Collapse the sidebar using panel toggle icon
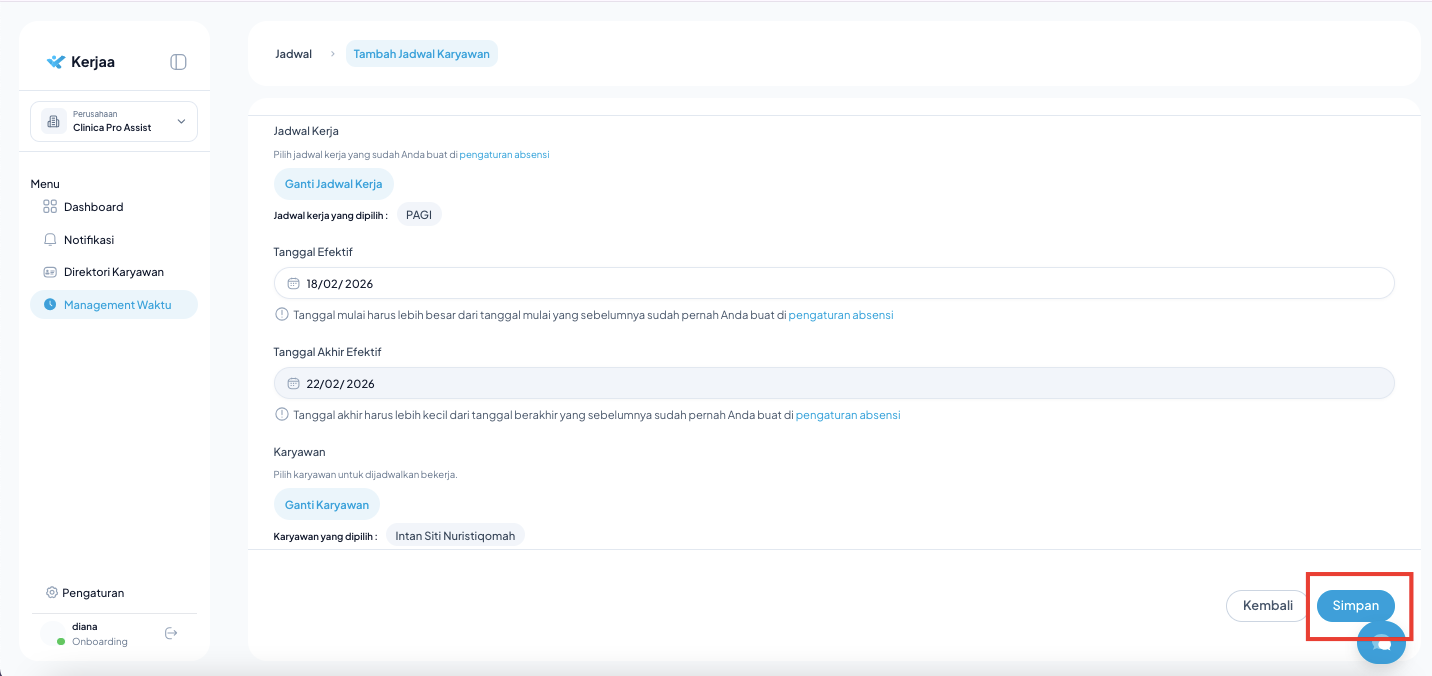Image resolution: width=1432 pixels, height=676 pixels. tap(178, 62)
